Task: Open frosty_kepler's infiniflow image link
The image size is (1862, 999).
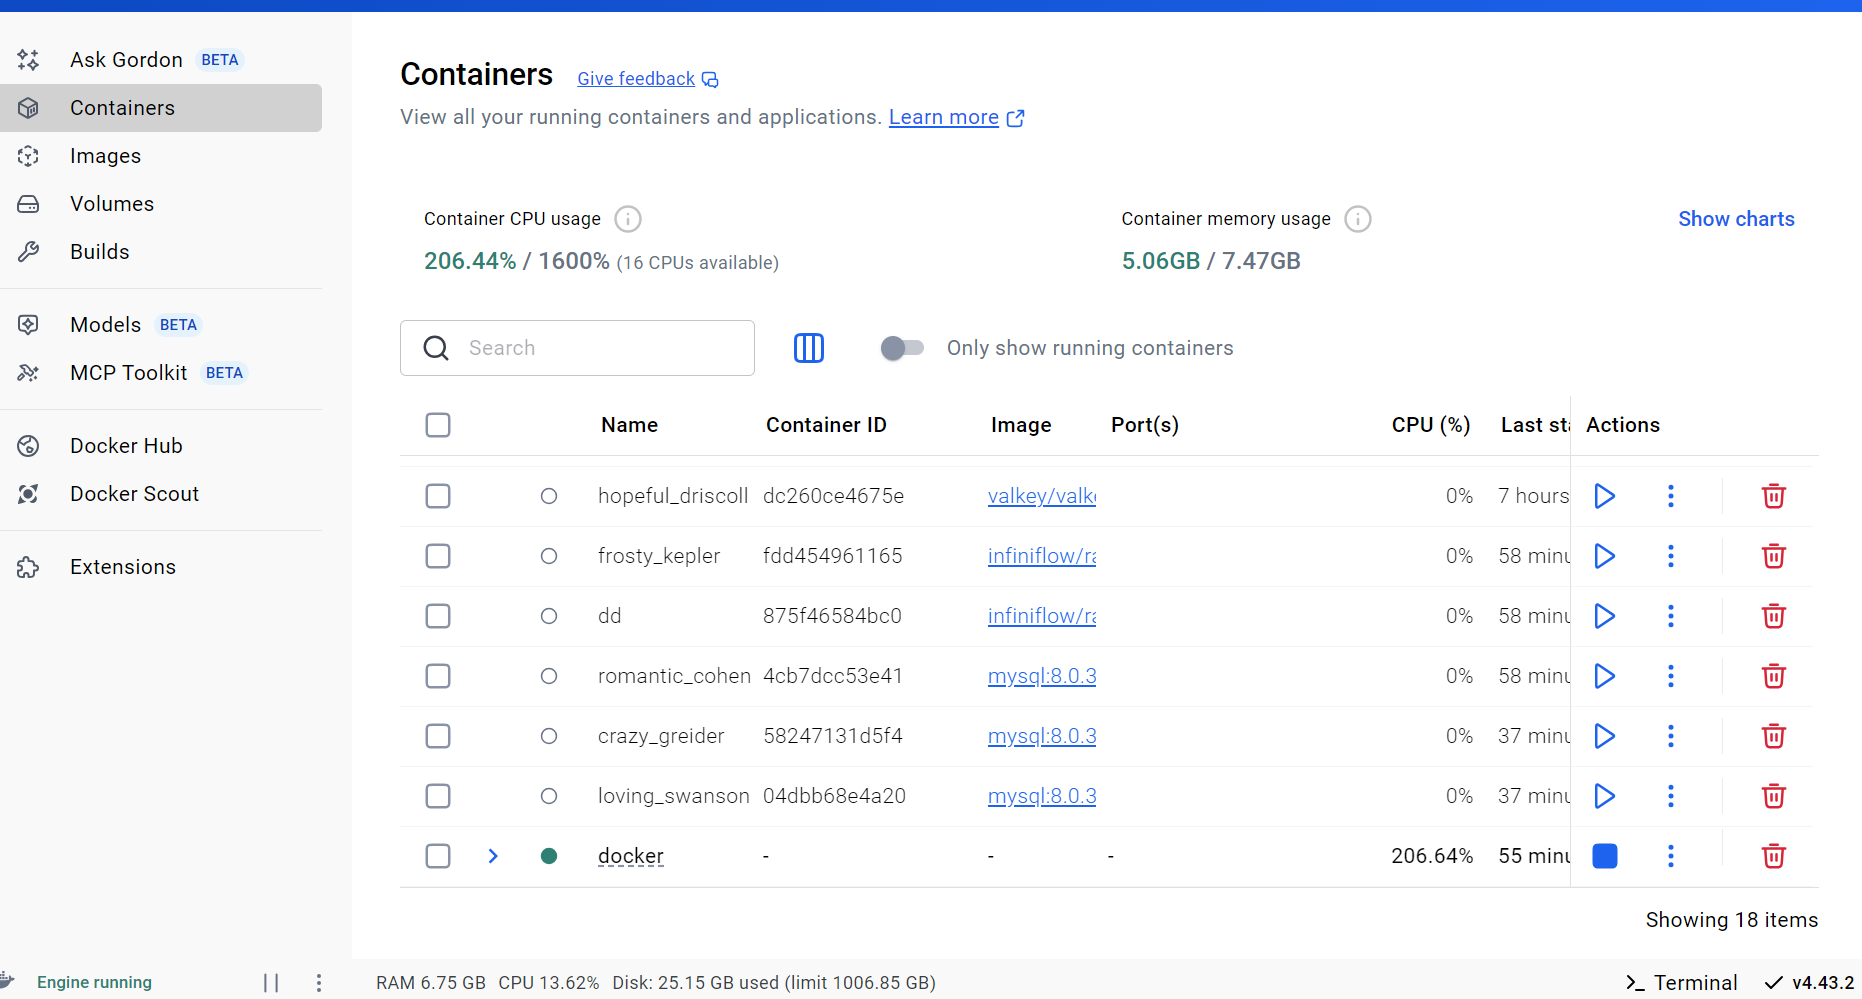Action: coord(1042,556)
